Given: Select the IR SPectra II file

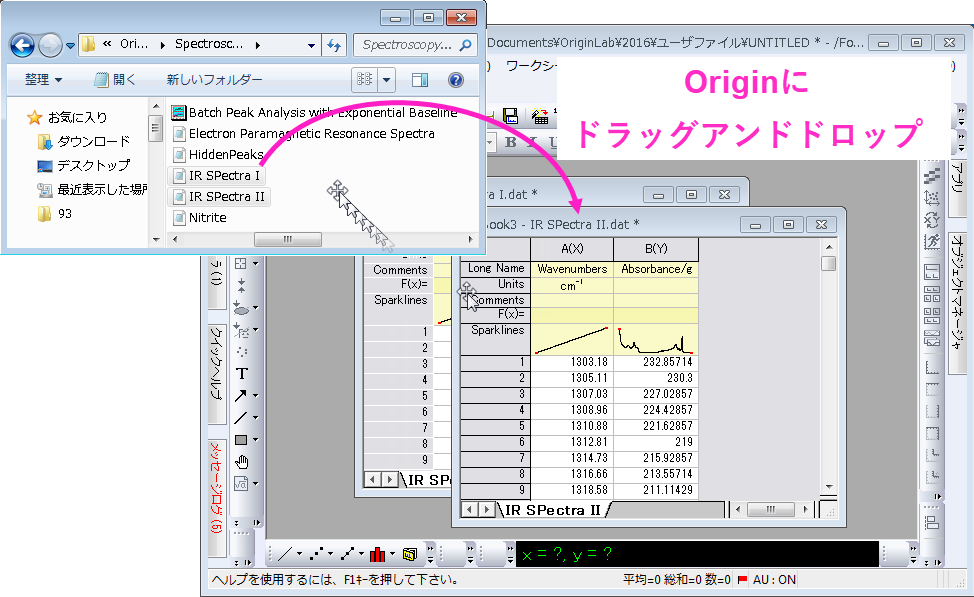Looking at the screenshot, I should point(219,197).
